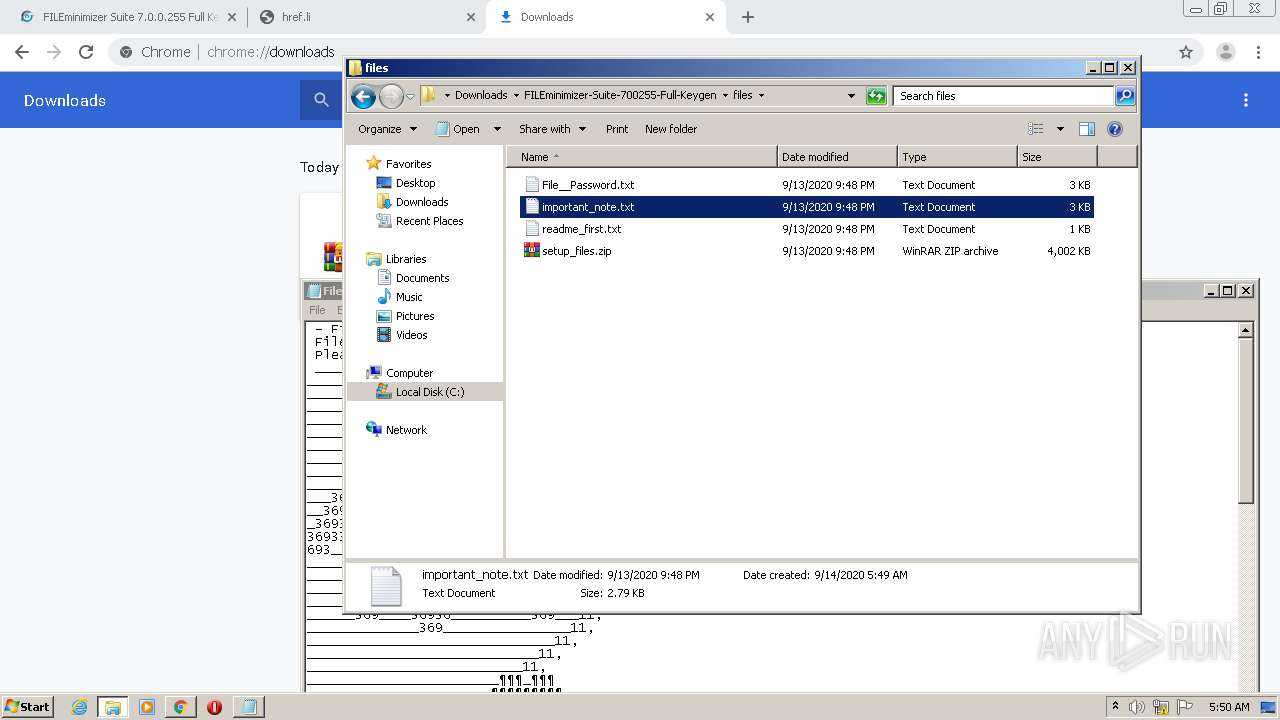Image resolution: width=1280 pixels, height=720 pixels.
Task: Close the Downloads tab in Chrome
Action: click(x=710, y=17)
